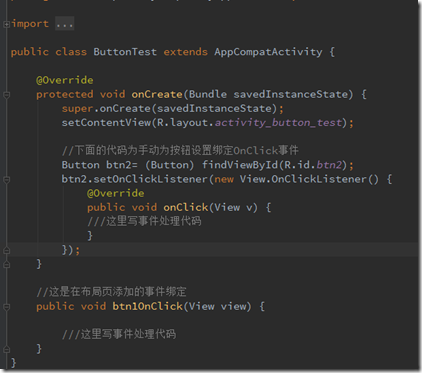Click the btn1OnClick method name
422x373 pixels.
click(148, 306)
